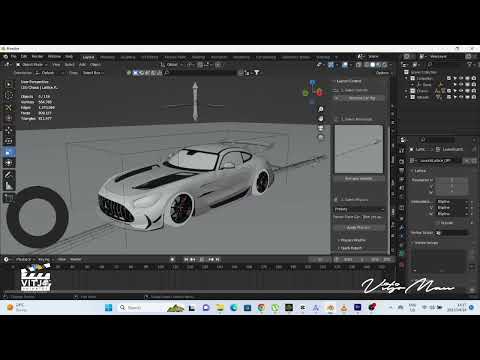Open the Window menu
This screenshot has height=360, width=480.
pos(54,56)
